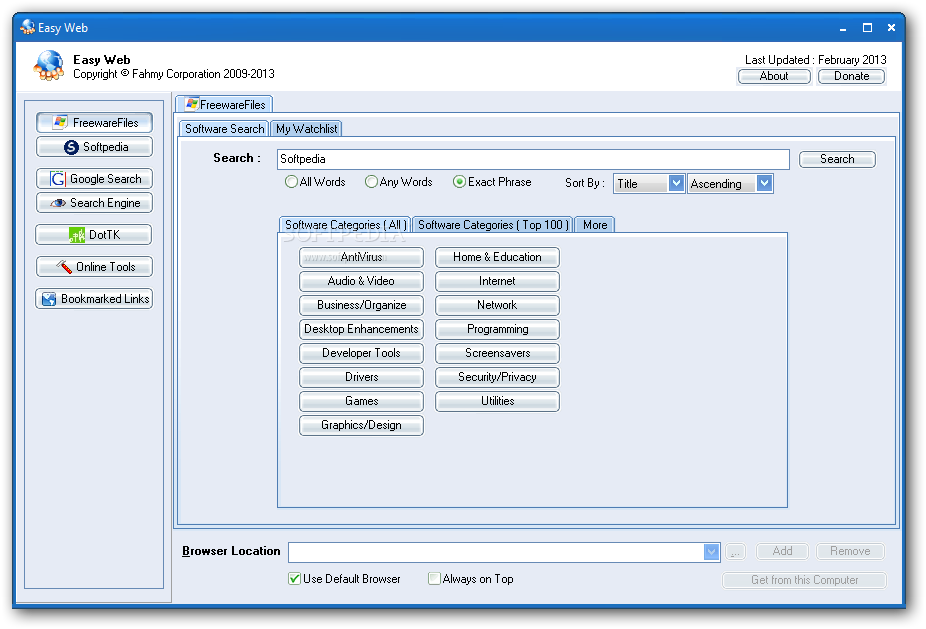926x629 pixels.
Task: Browse the Network category
Action: click(497, 305)
